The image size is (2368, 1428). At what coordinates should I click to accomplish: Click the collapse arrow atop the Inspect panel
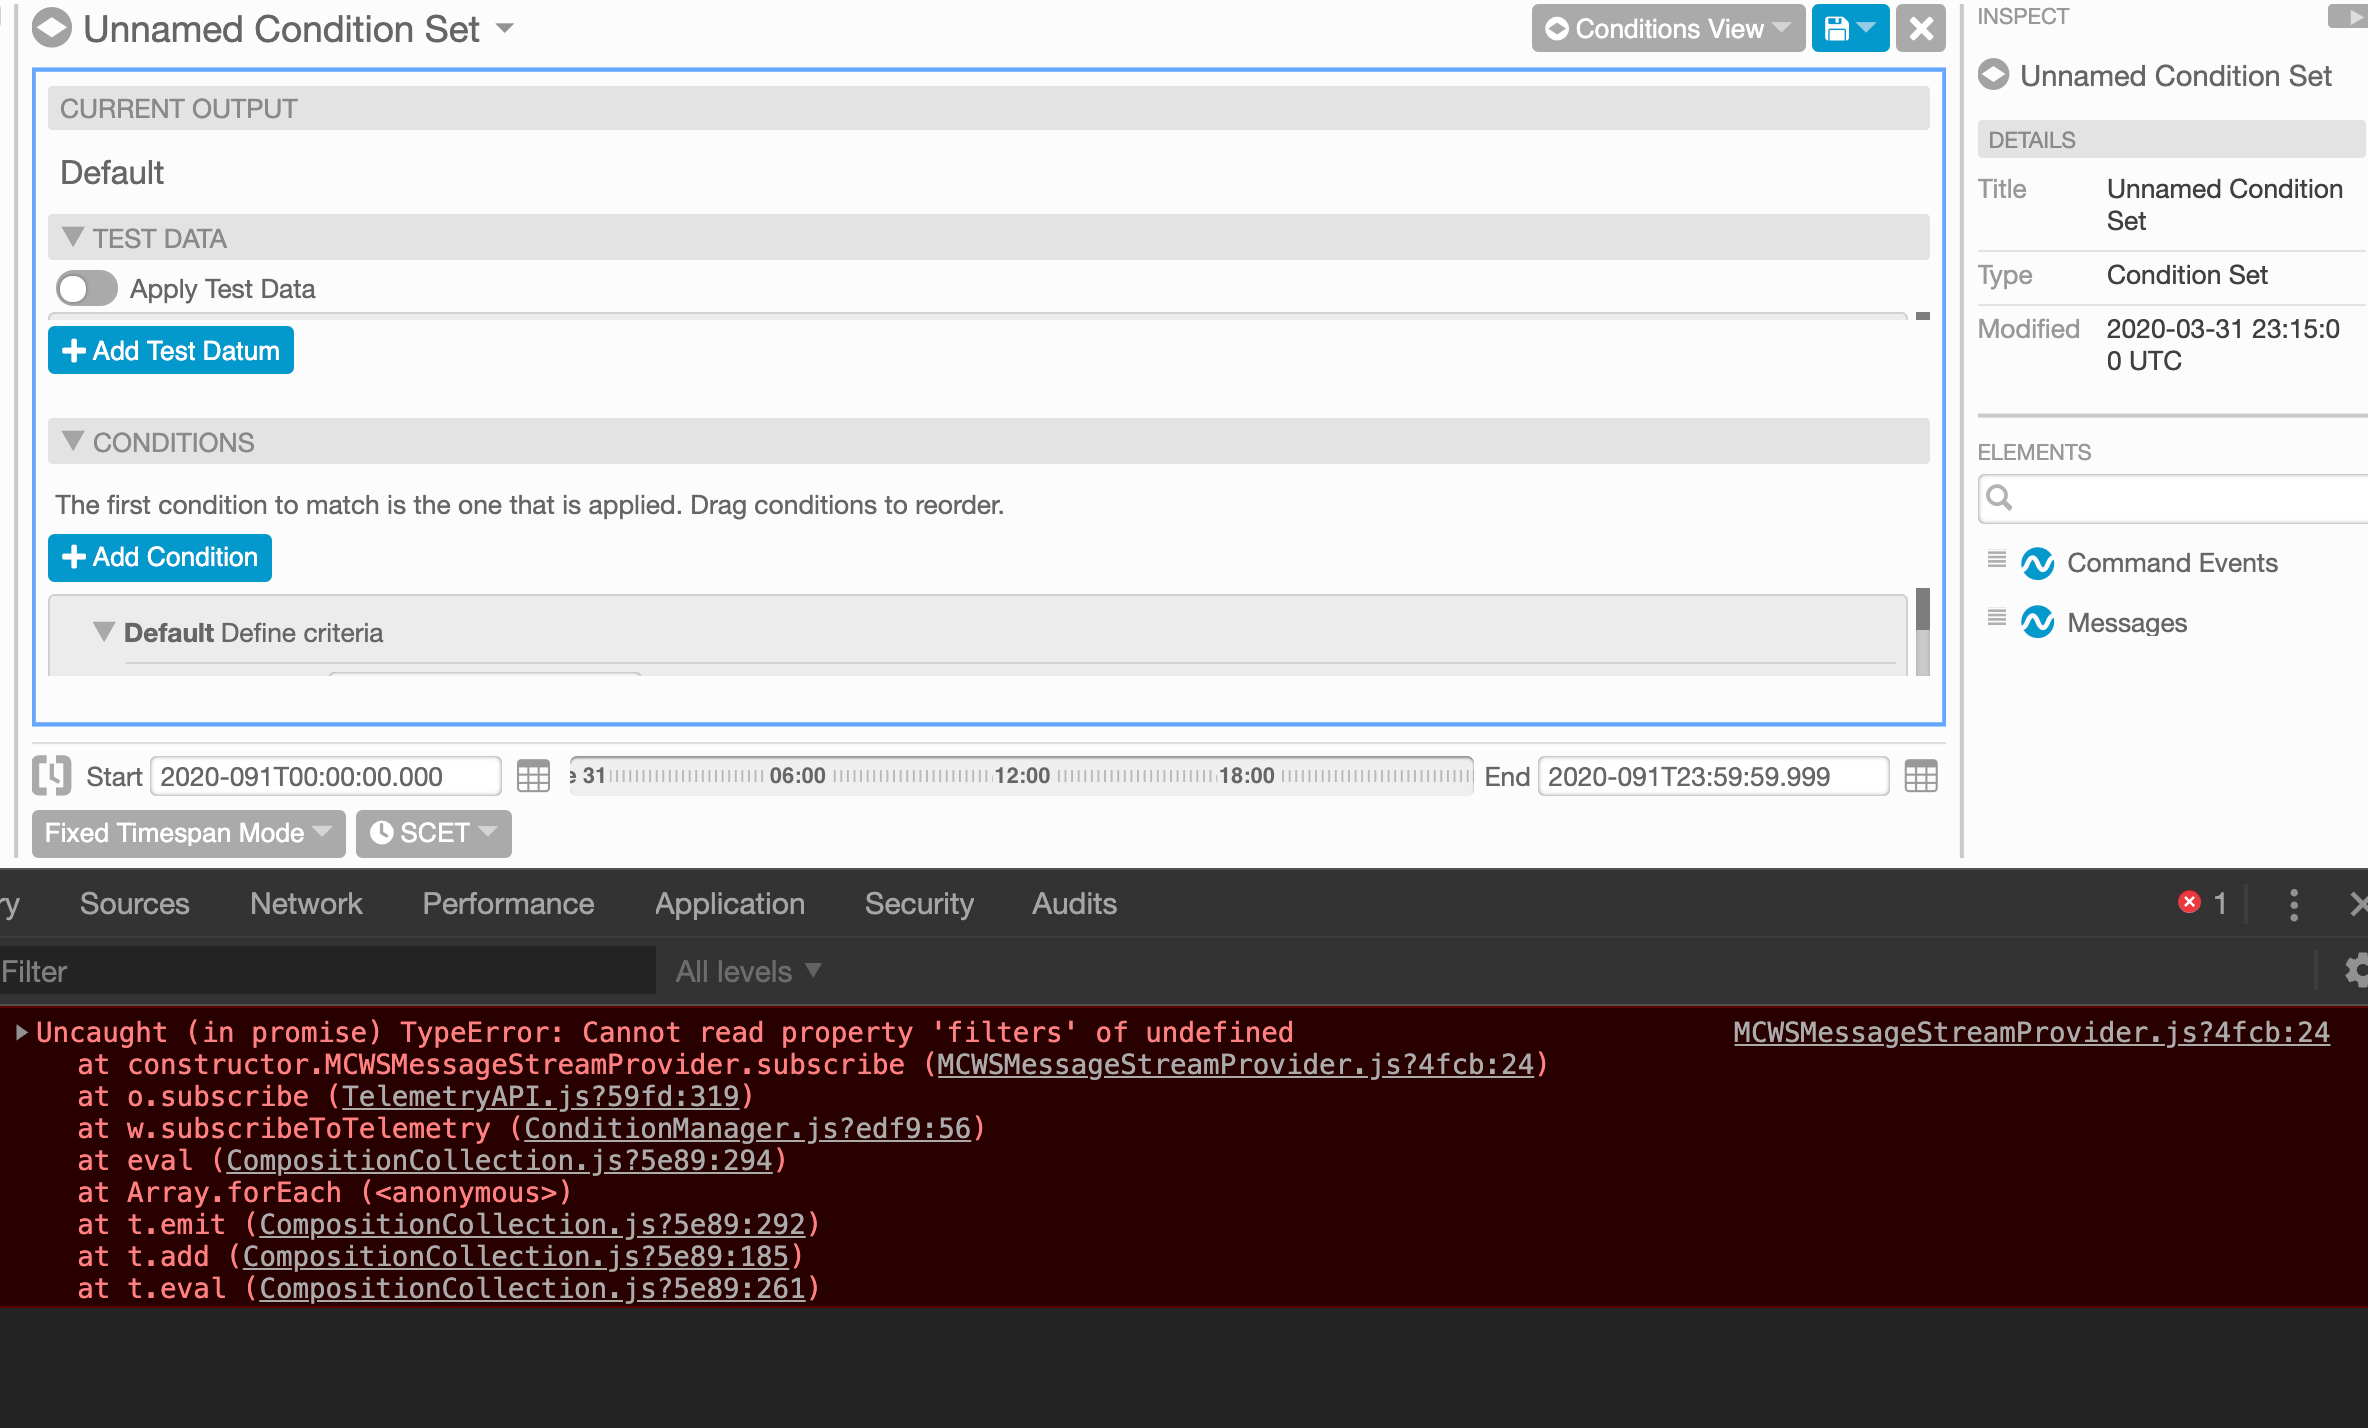pyautogui.click(x=2352, y=16)
